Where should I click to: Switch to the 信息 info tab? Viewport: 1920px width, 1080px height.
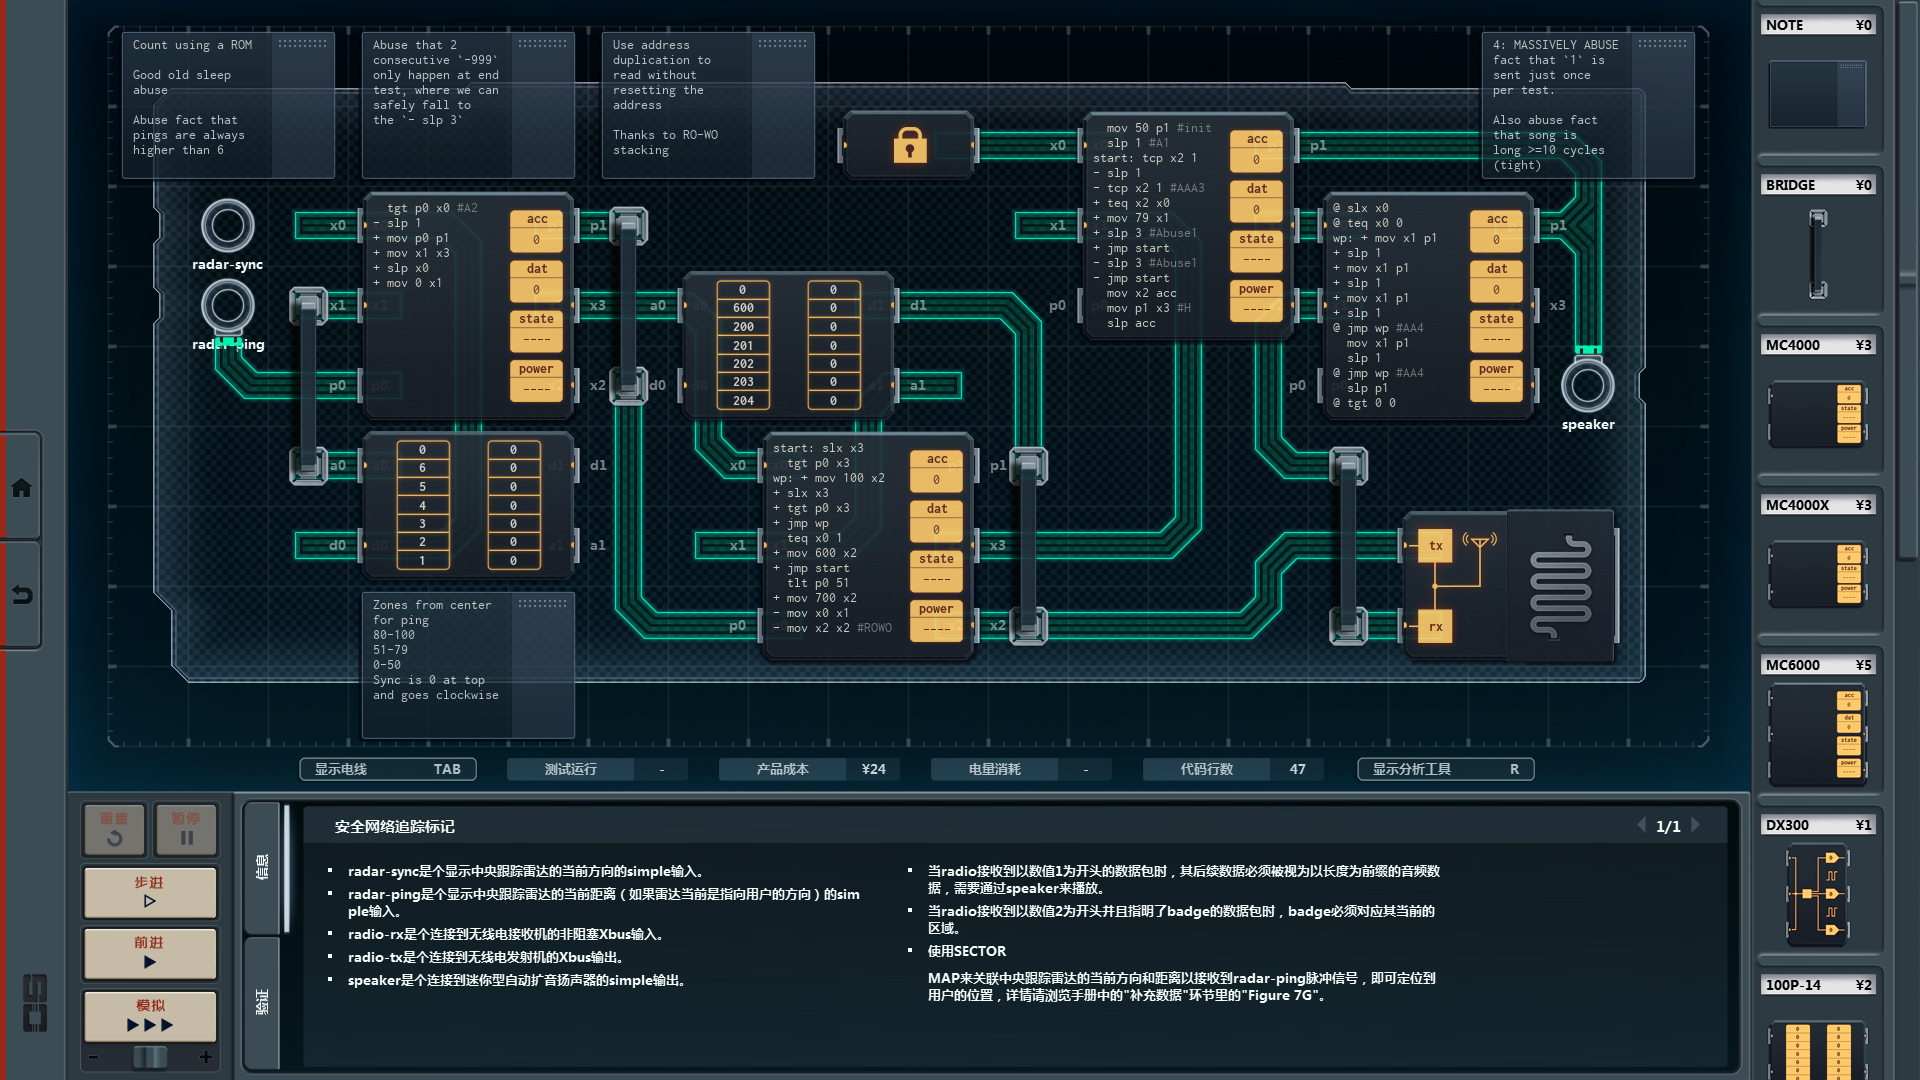[x=263, y=866]
